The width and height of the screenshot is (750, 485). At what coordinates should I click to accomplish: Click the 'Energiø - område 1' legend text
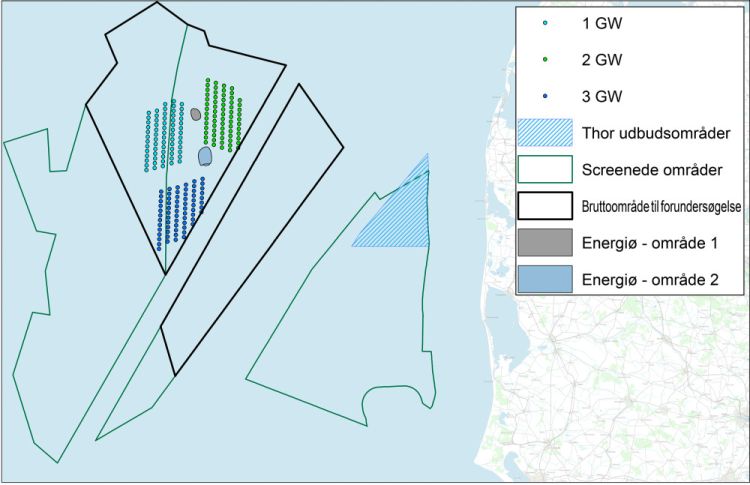650,243
